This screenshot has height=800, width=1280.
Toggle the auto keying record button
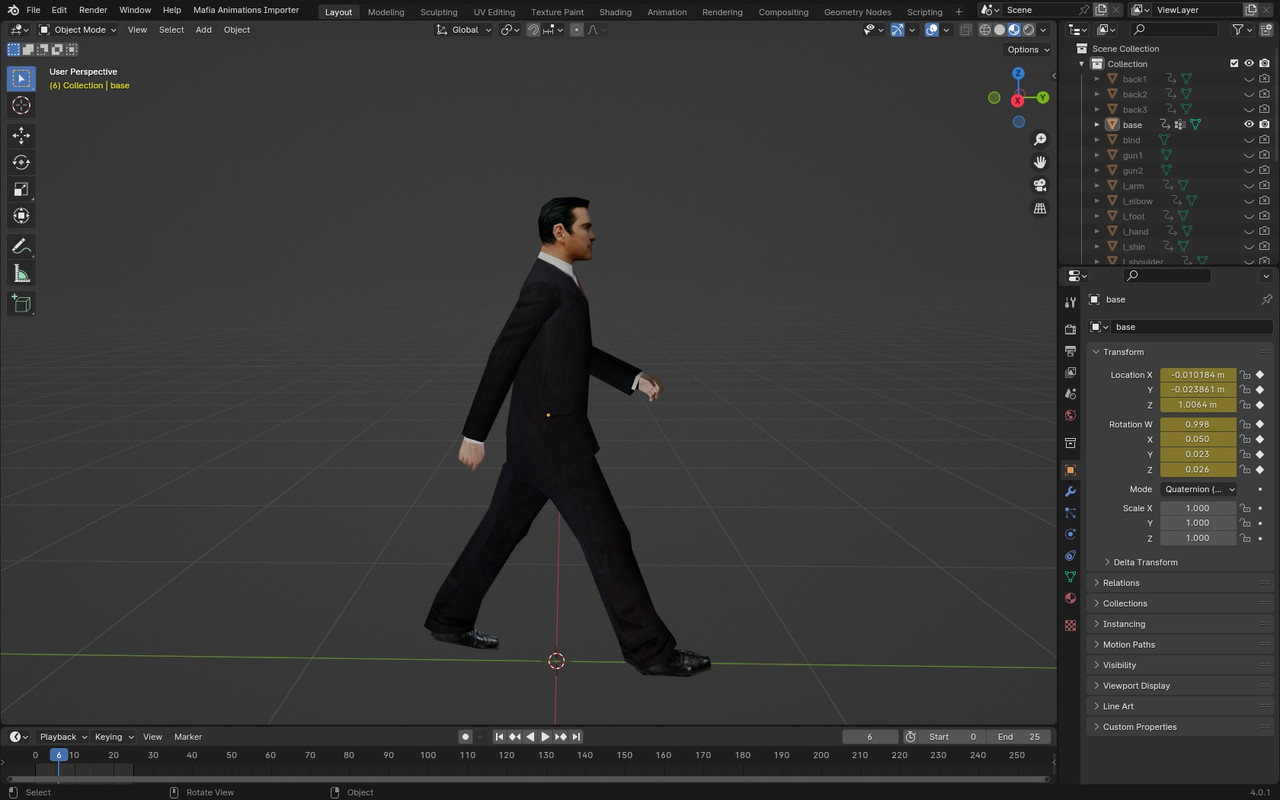465,737
